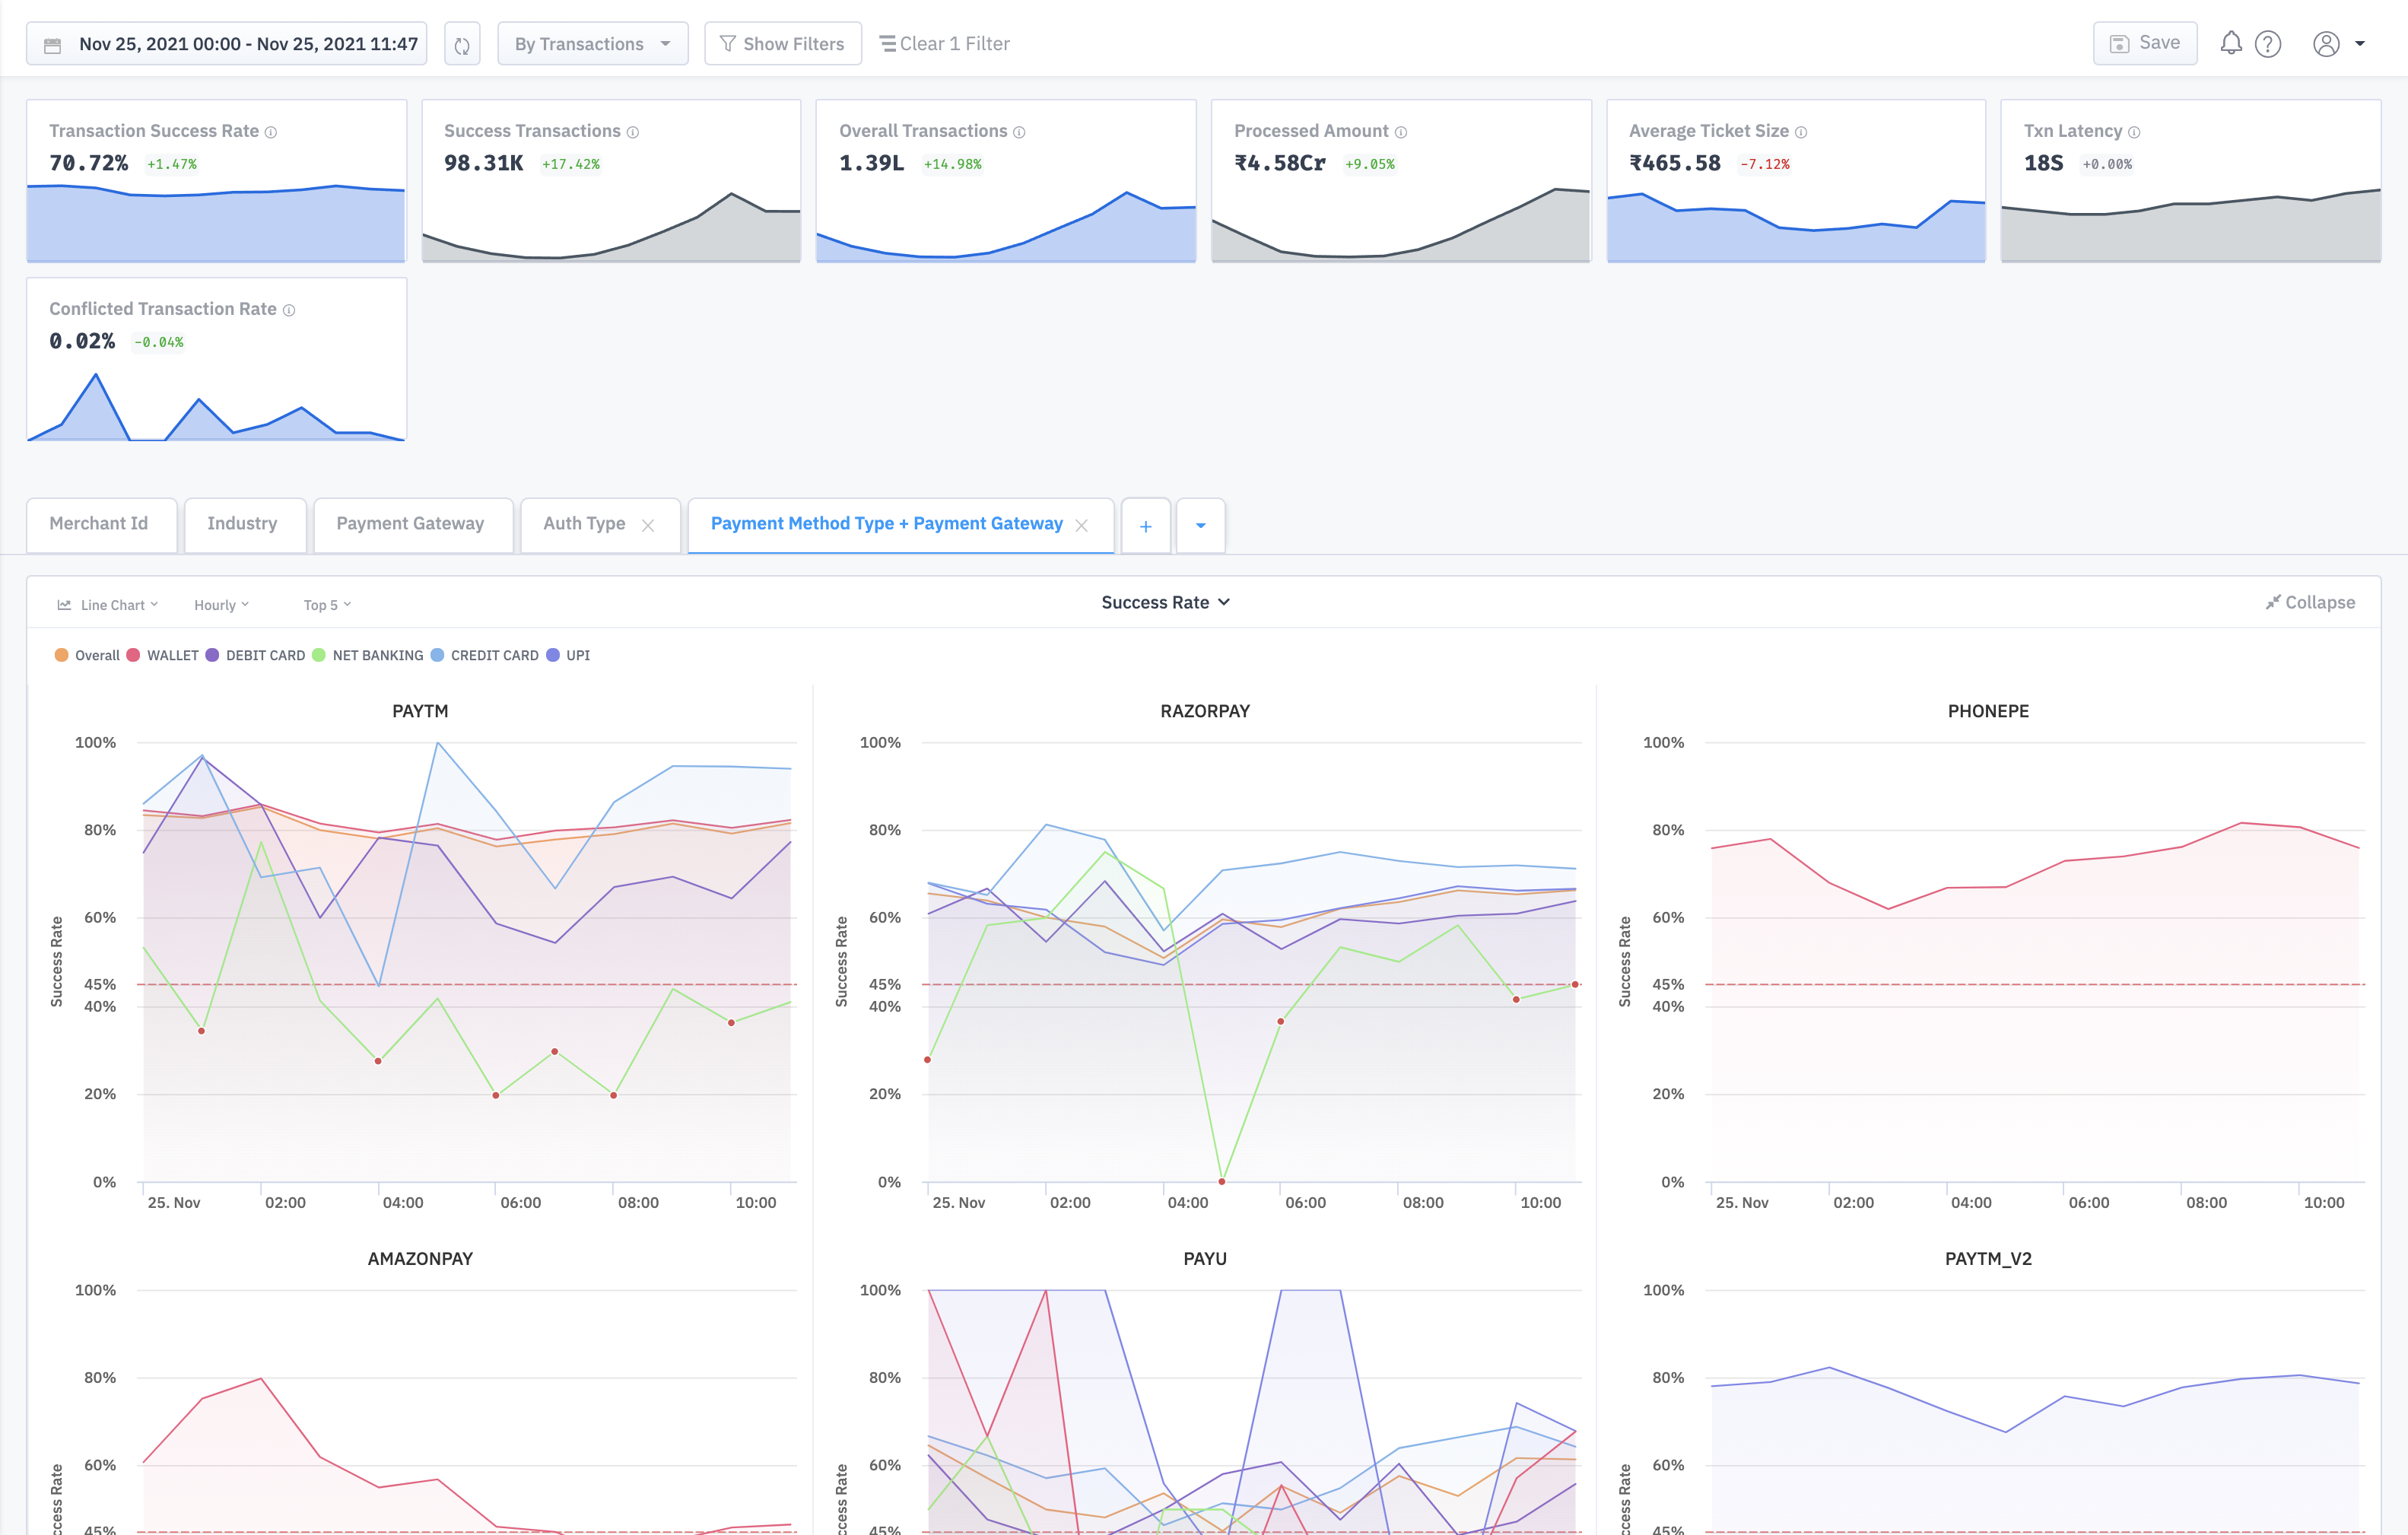
Task: Click the help question mark icon
Action: coord(2268,44)
